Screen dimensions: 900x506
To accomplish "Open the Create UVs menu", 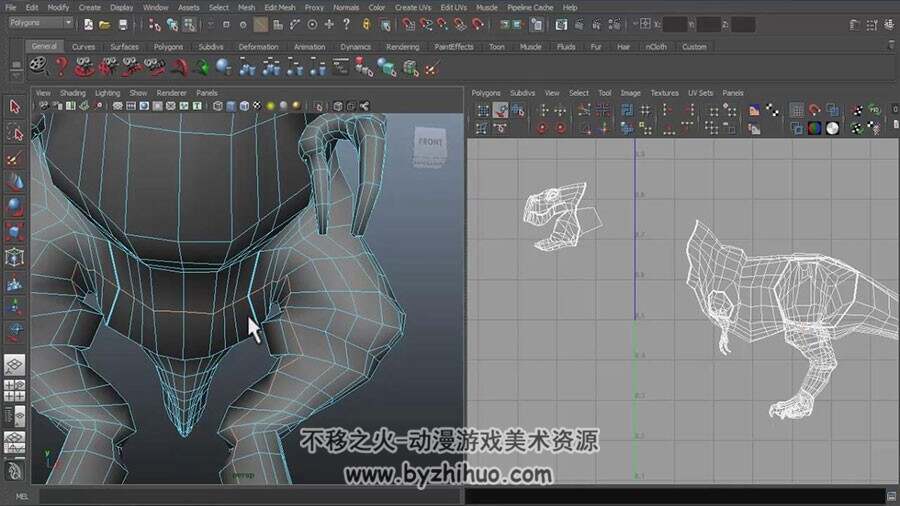I will pos(413,7).
